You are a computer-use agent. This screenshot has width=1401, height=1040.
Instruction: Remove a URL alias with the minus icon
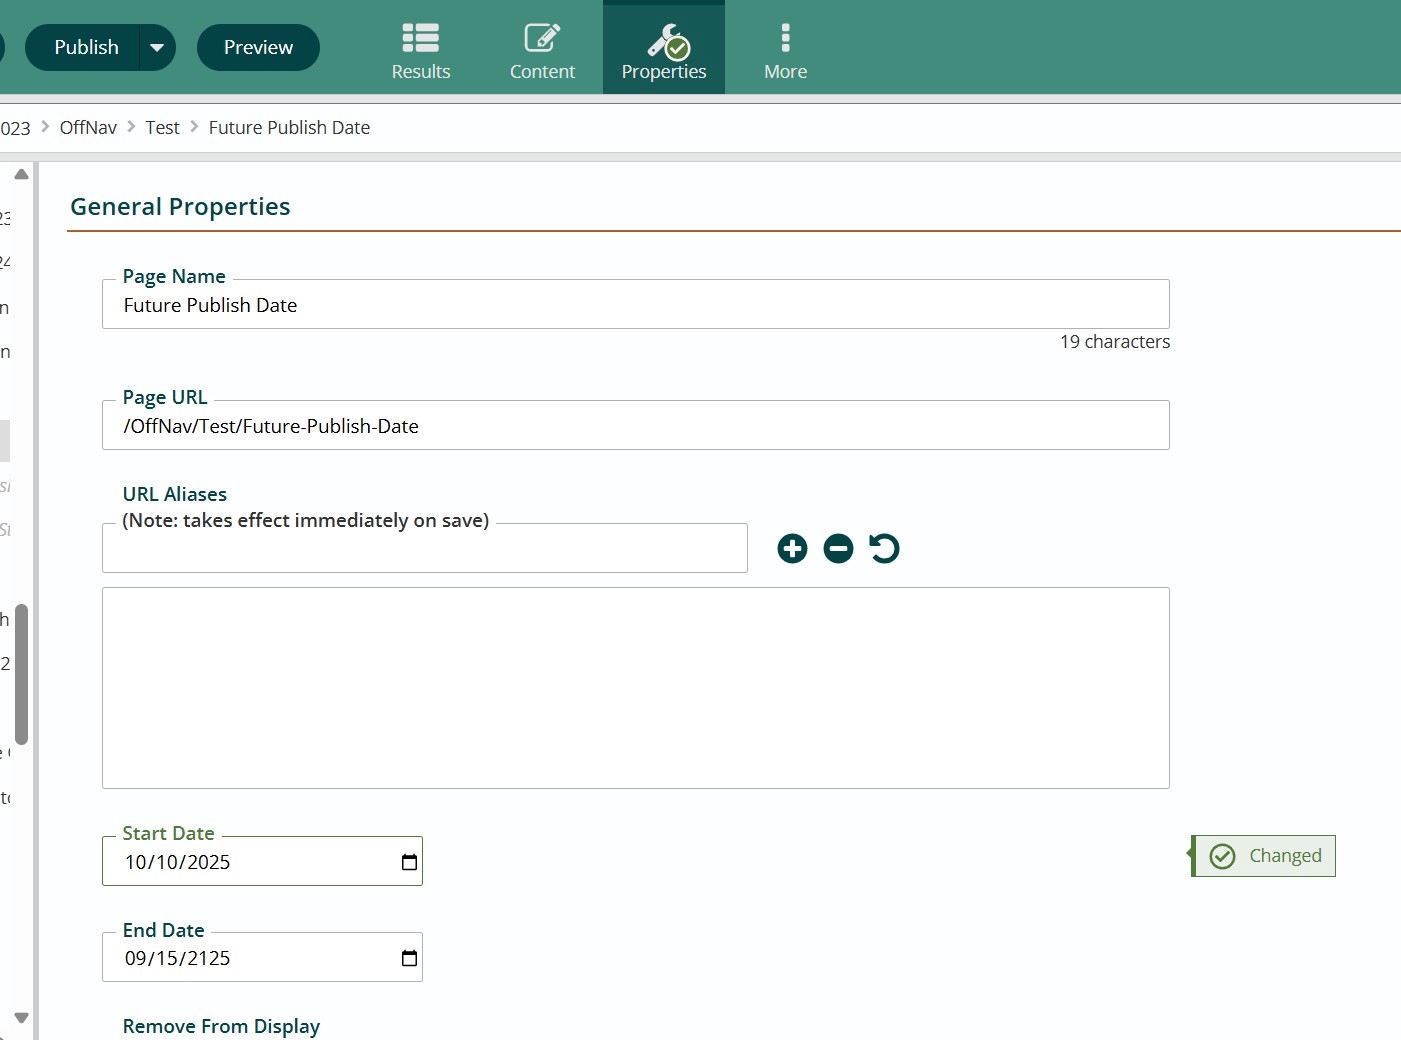[x=838, y=548]
